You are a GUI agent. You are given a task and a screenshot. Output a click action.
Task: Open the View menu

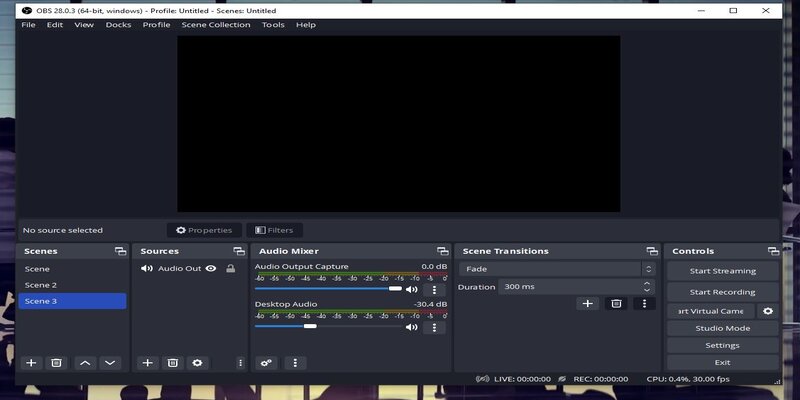[x=84, y=24]
